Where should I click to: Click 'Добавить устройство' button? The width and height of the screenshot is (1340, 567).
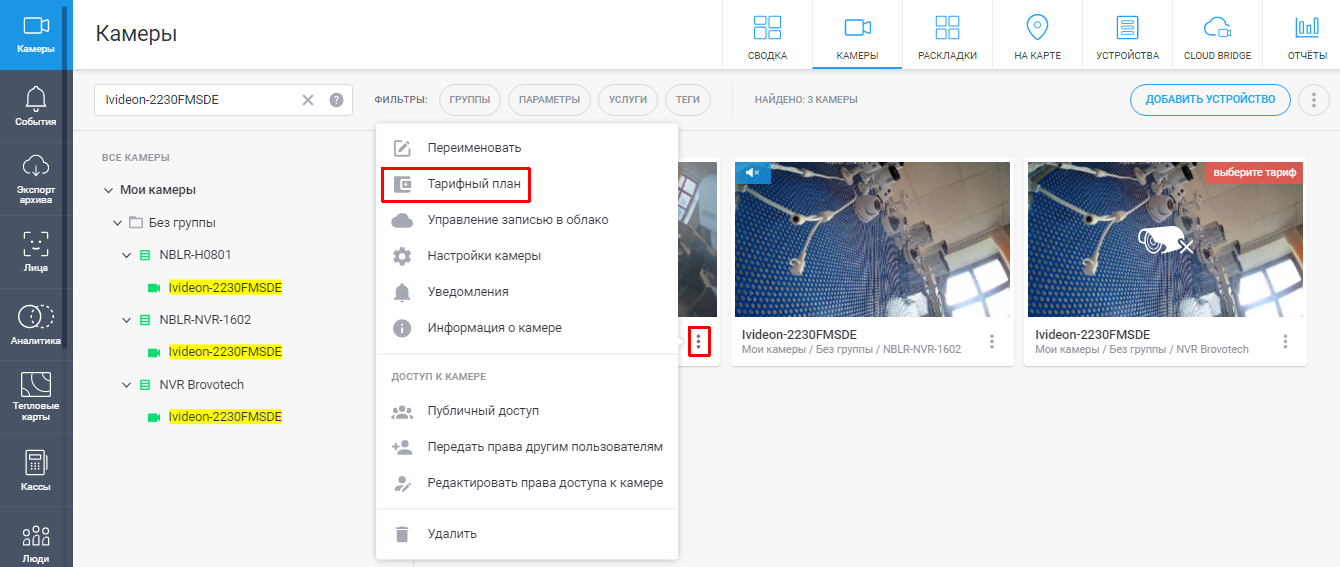tap(1210, 99)
